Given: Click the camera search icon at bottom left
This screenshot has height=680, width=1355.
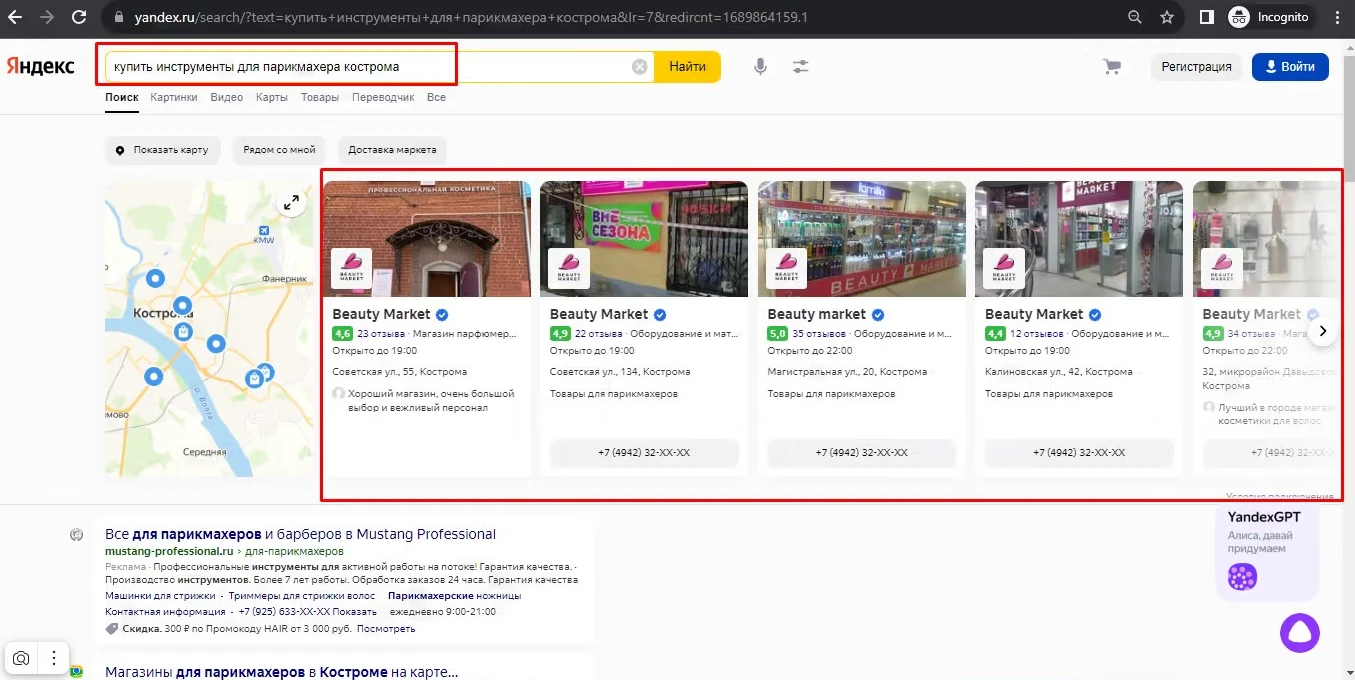Looking at the screenshot, I should 21,658.
